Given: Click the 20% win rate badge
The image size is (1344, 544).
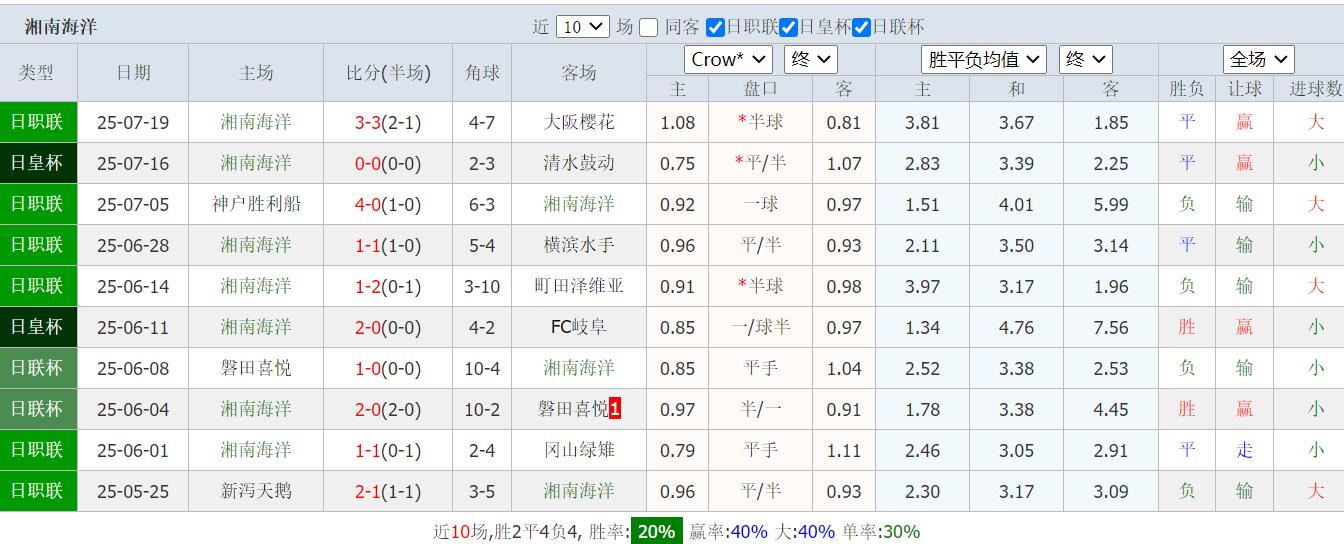Looking at the screenshot, I should point(656,531).
